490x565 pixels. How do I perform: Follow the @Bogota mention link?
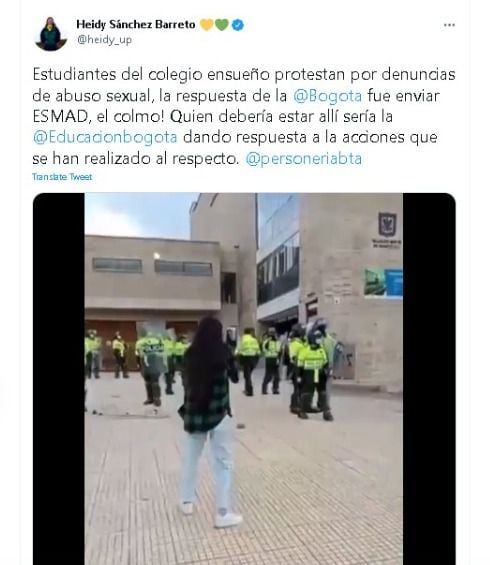328,96
